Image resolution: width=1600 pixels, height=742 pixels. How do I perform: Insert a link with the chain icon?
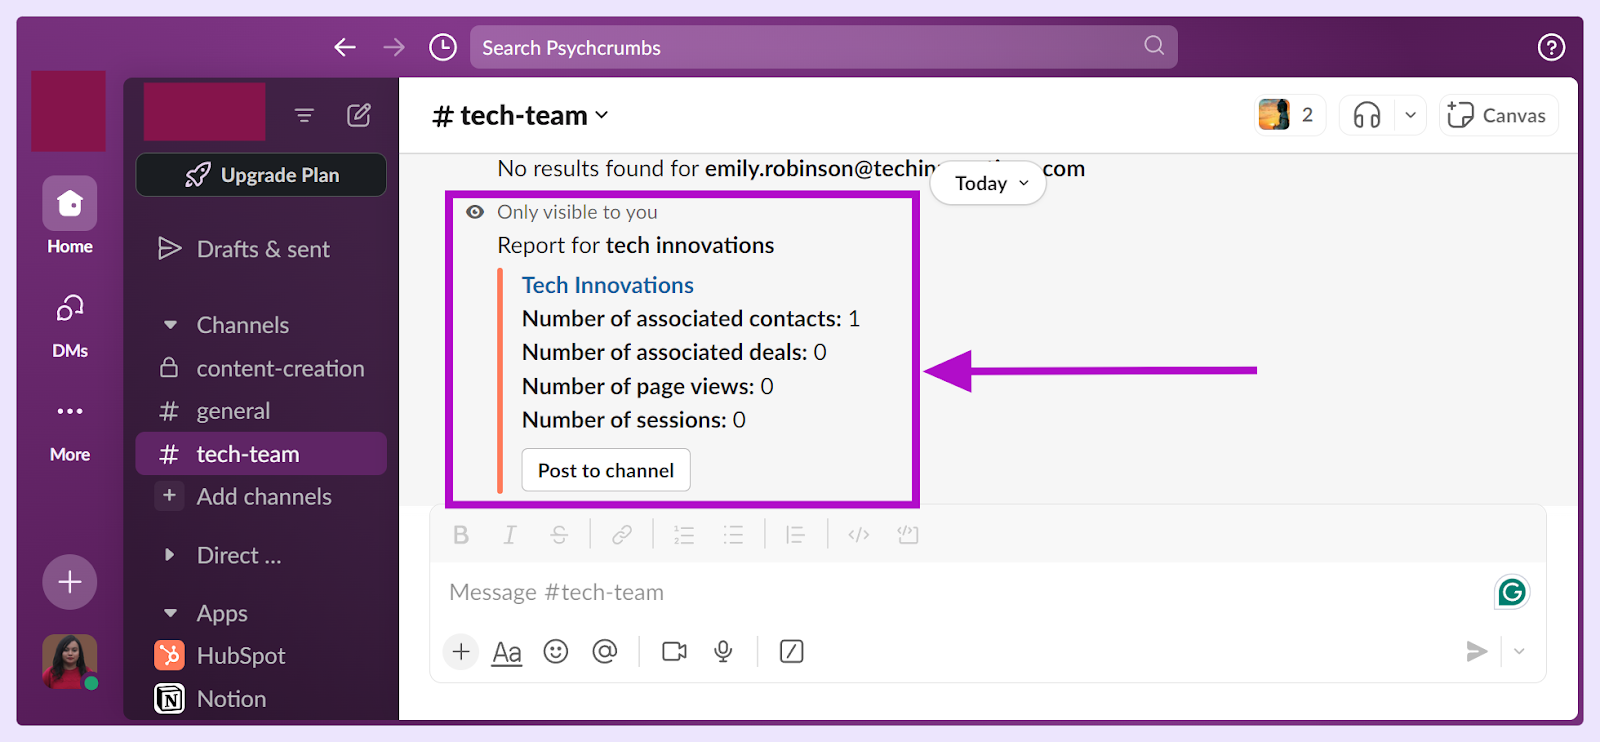pyautogui.click(x=622, y=535)
